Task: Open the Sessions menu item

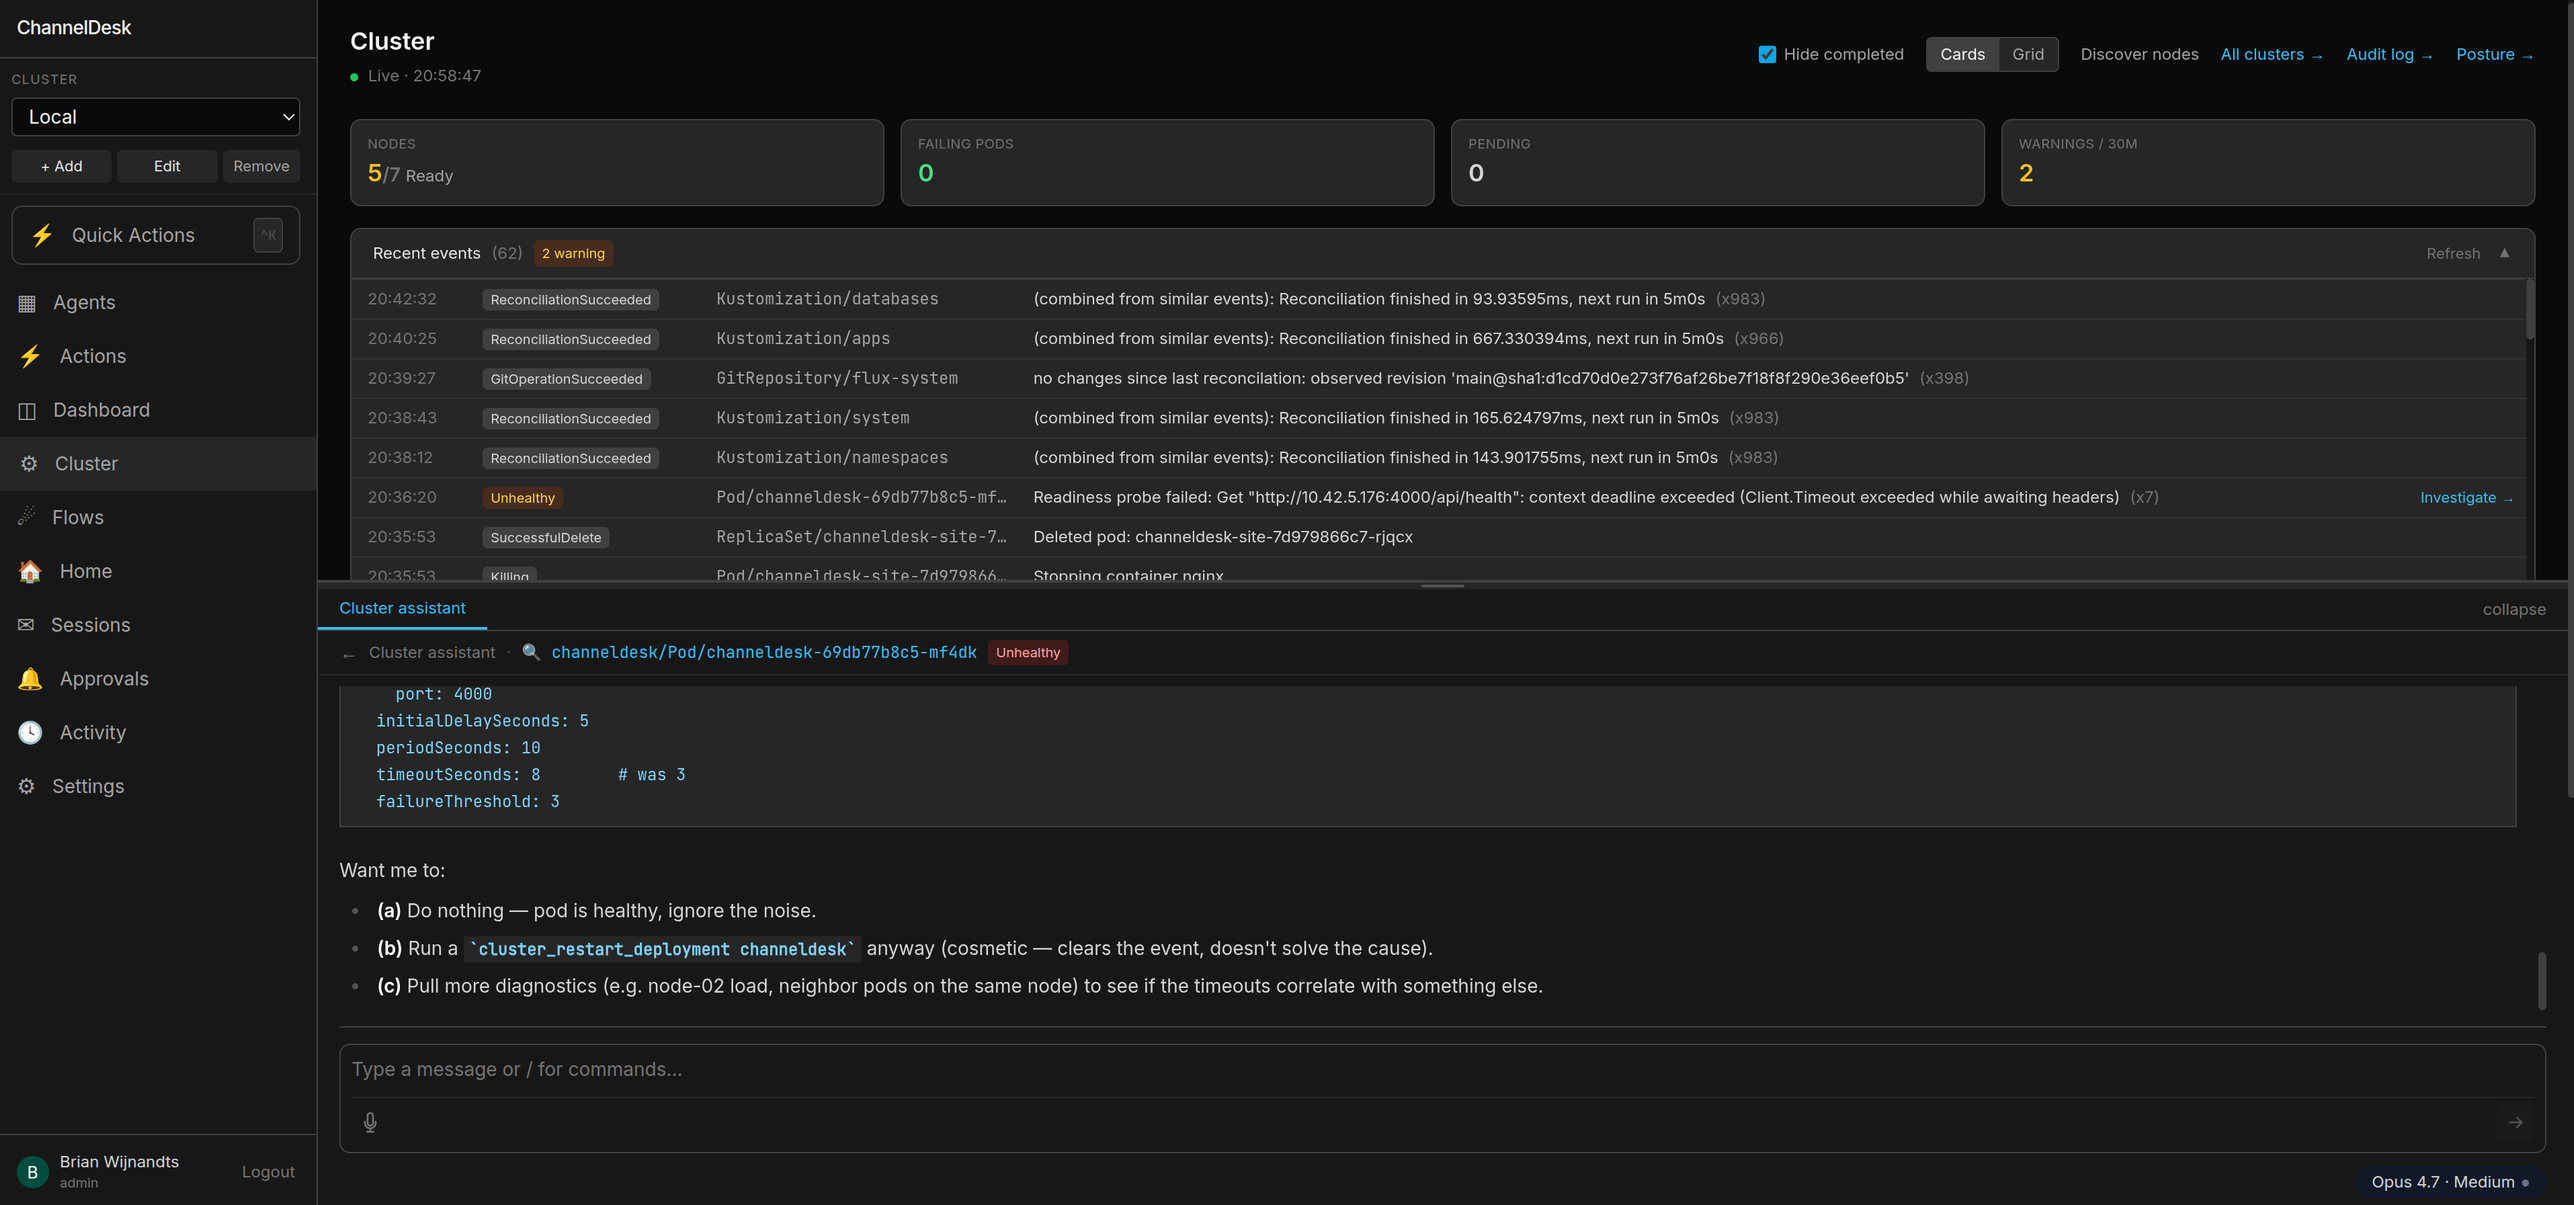Action: (158, 625)
